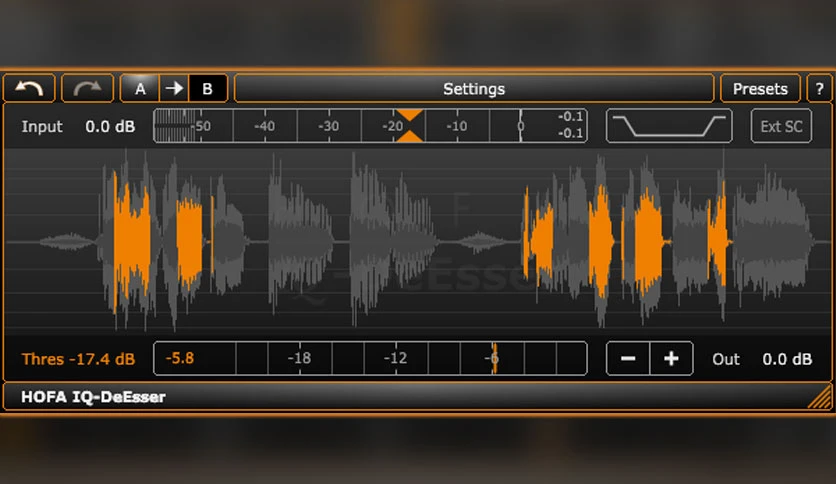The image size is (836, 484).
Task: Open help with the question mark
Action: 819,88
